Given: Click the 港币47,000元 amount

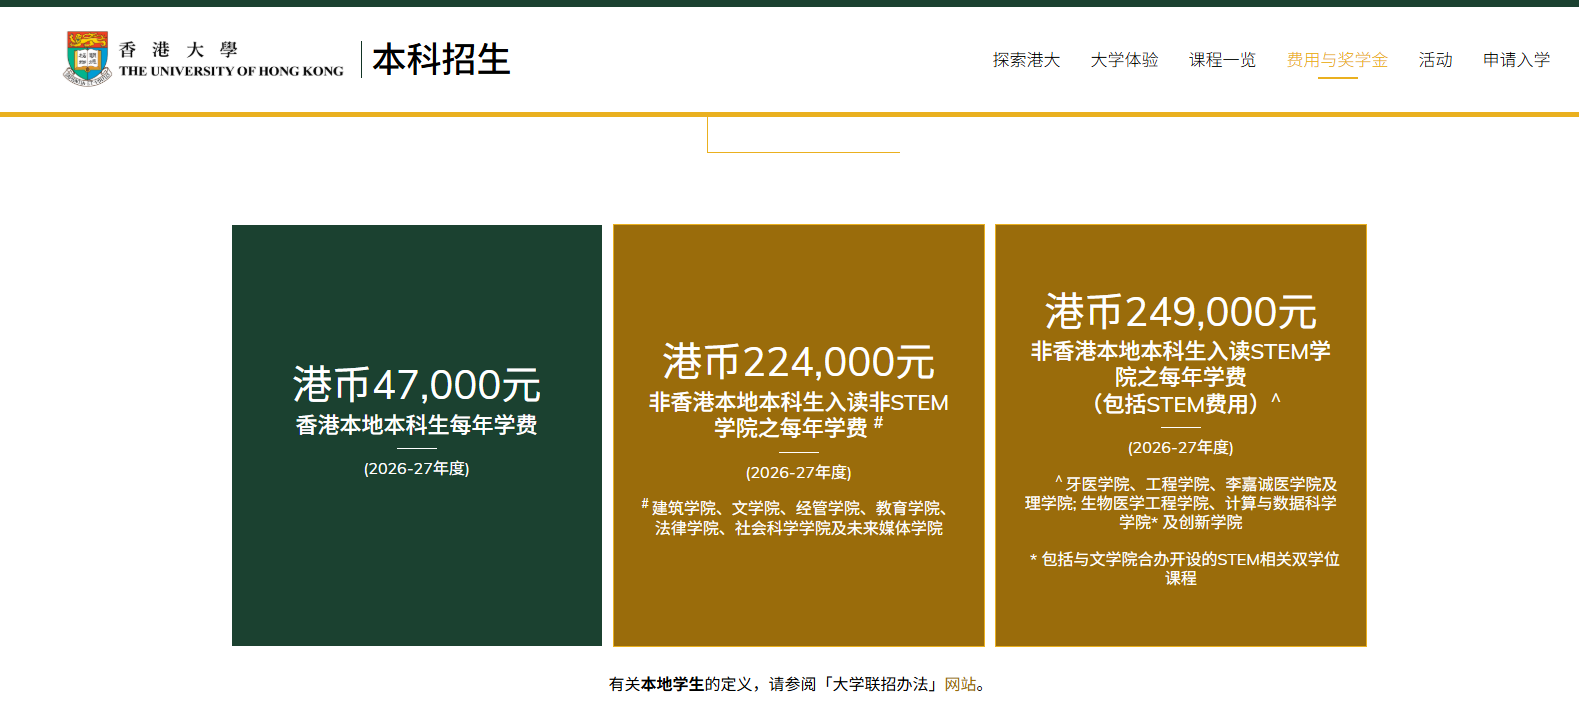Looking at the screenshot, I should coord(416,384).
